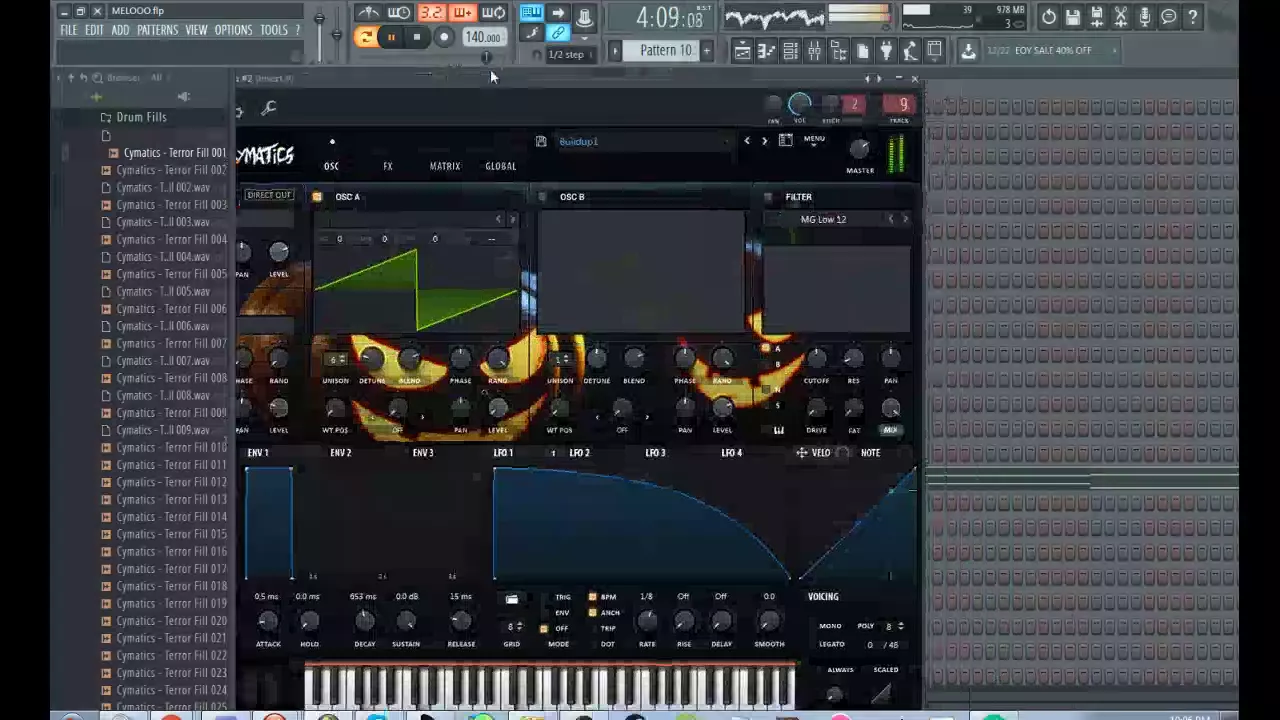Open the VIEW menu
The image size is (1280, 720).
pos(196,31)
